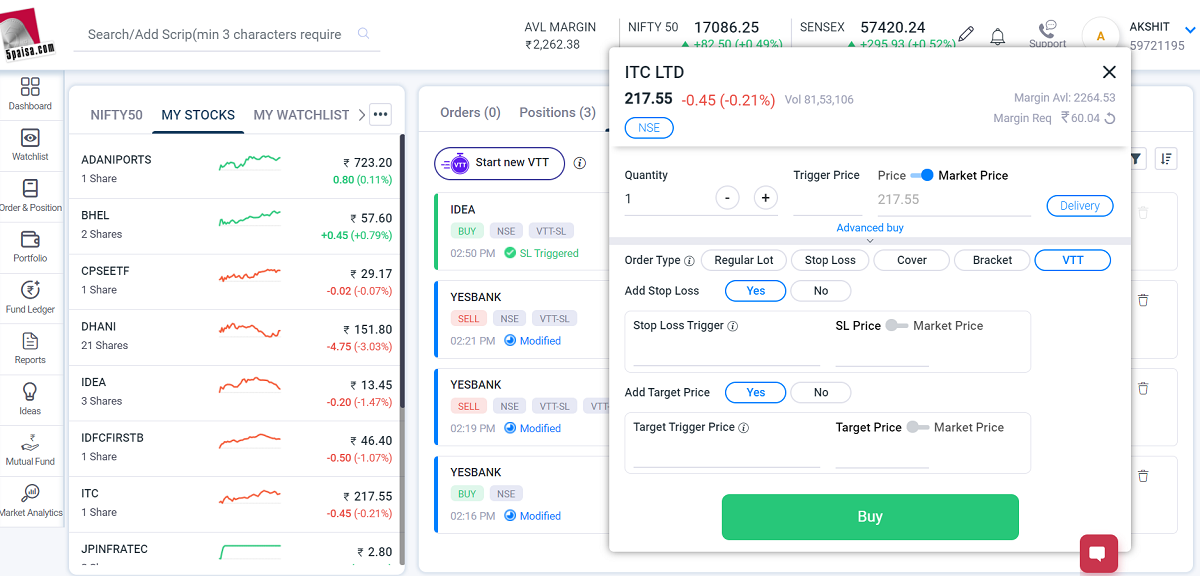Viewport: 1200px width, 576px height.
Task: Choose Cover order type
Action: coord(912,260)
